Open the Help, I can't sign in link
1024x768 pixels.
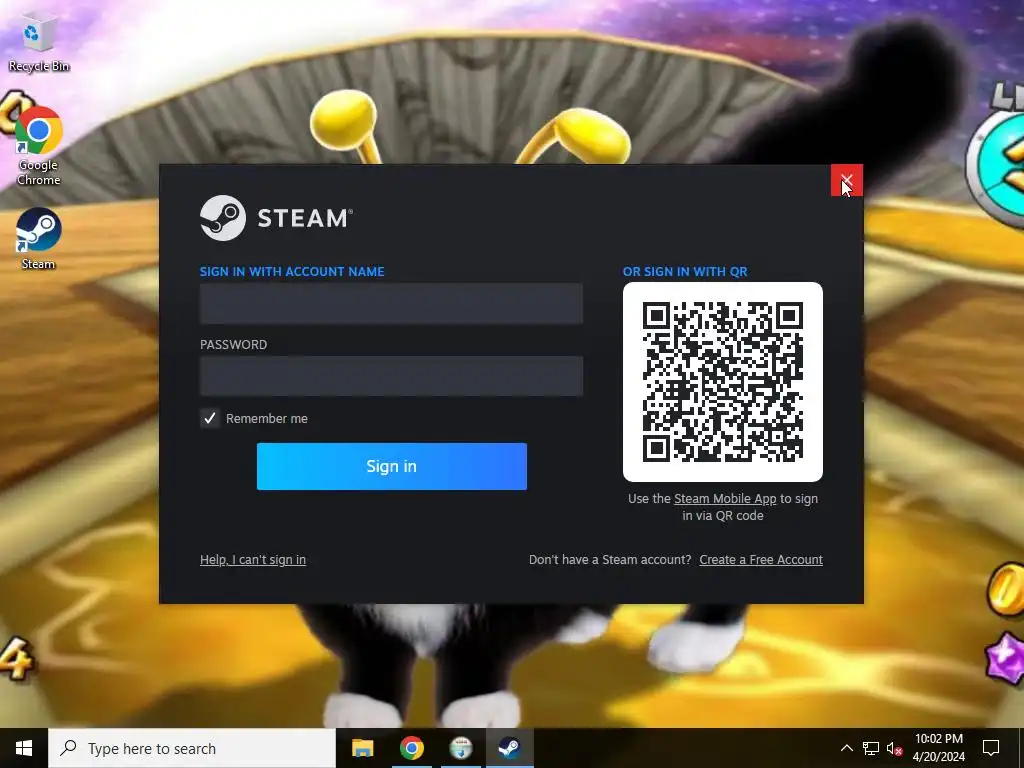point(253,560)
